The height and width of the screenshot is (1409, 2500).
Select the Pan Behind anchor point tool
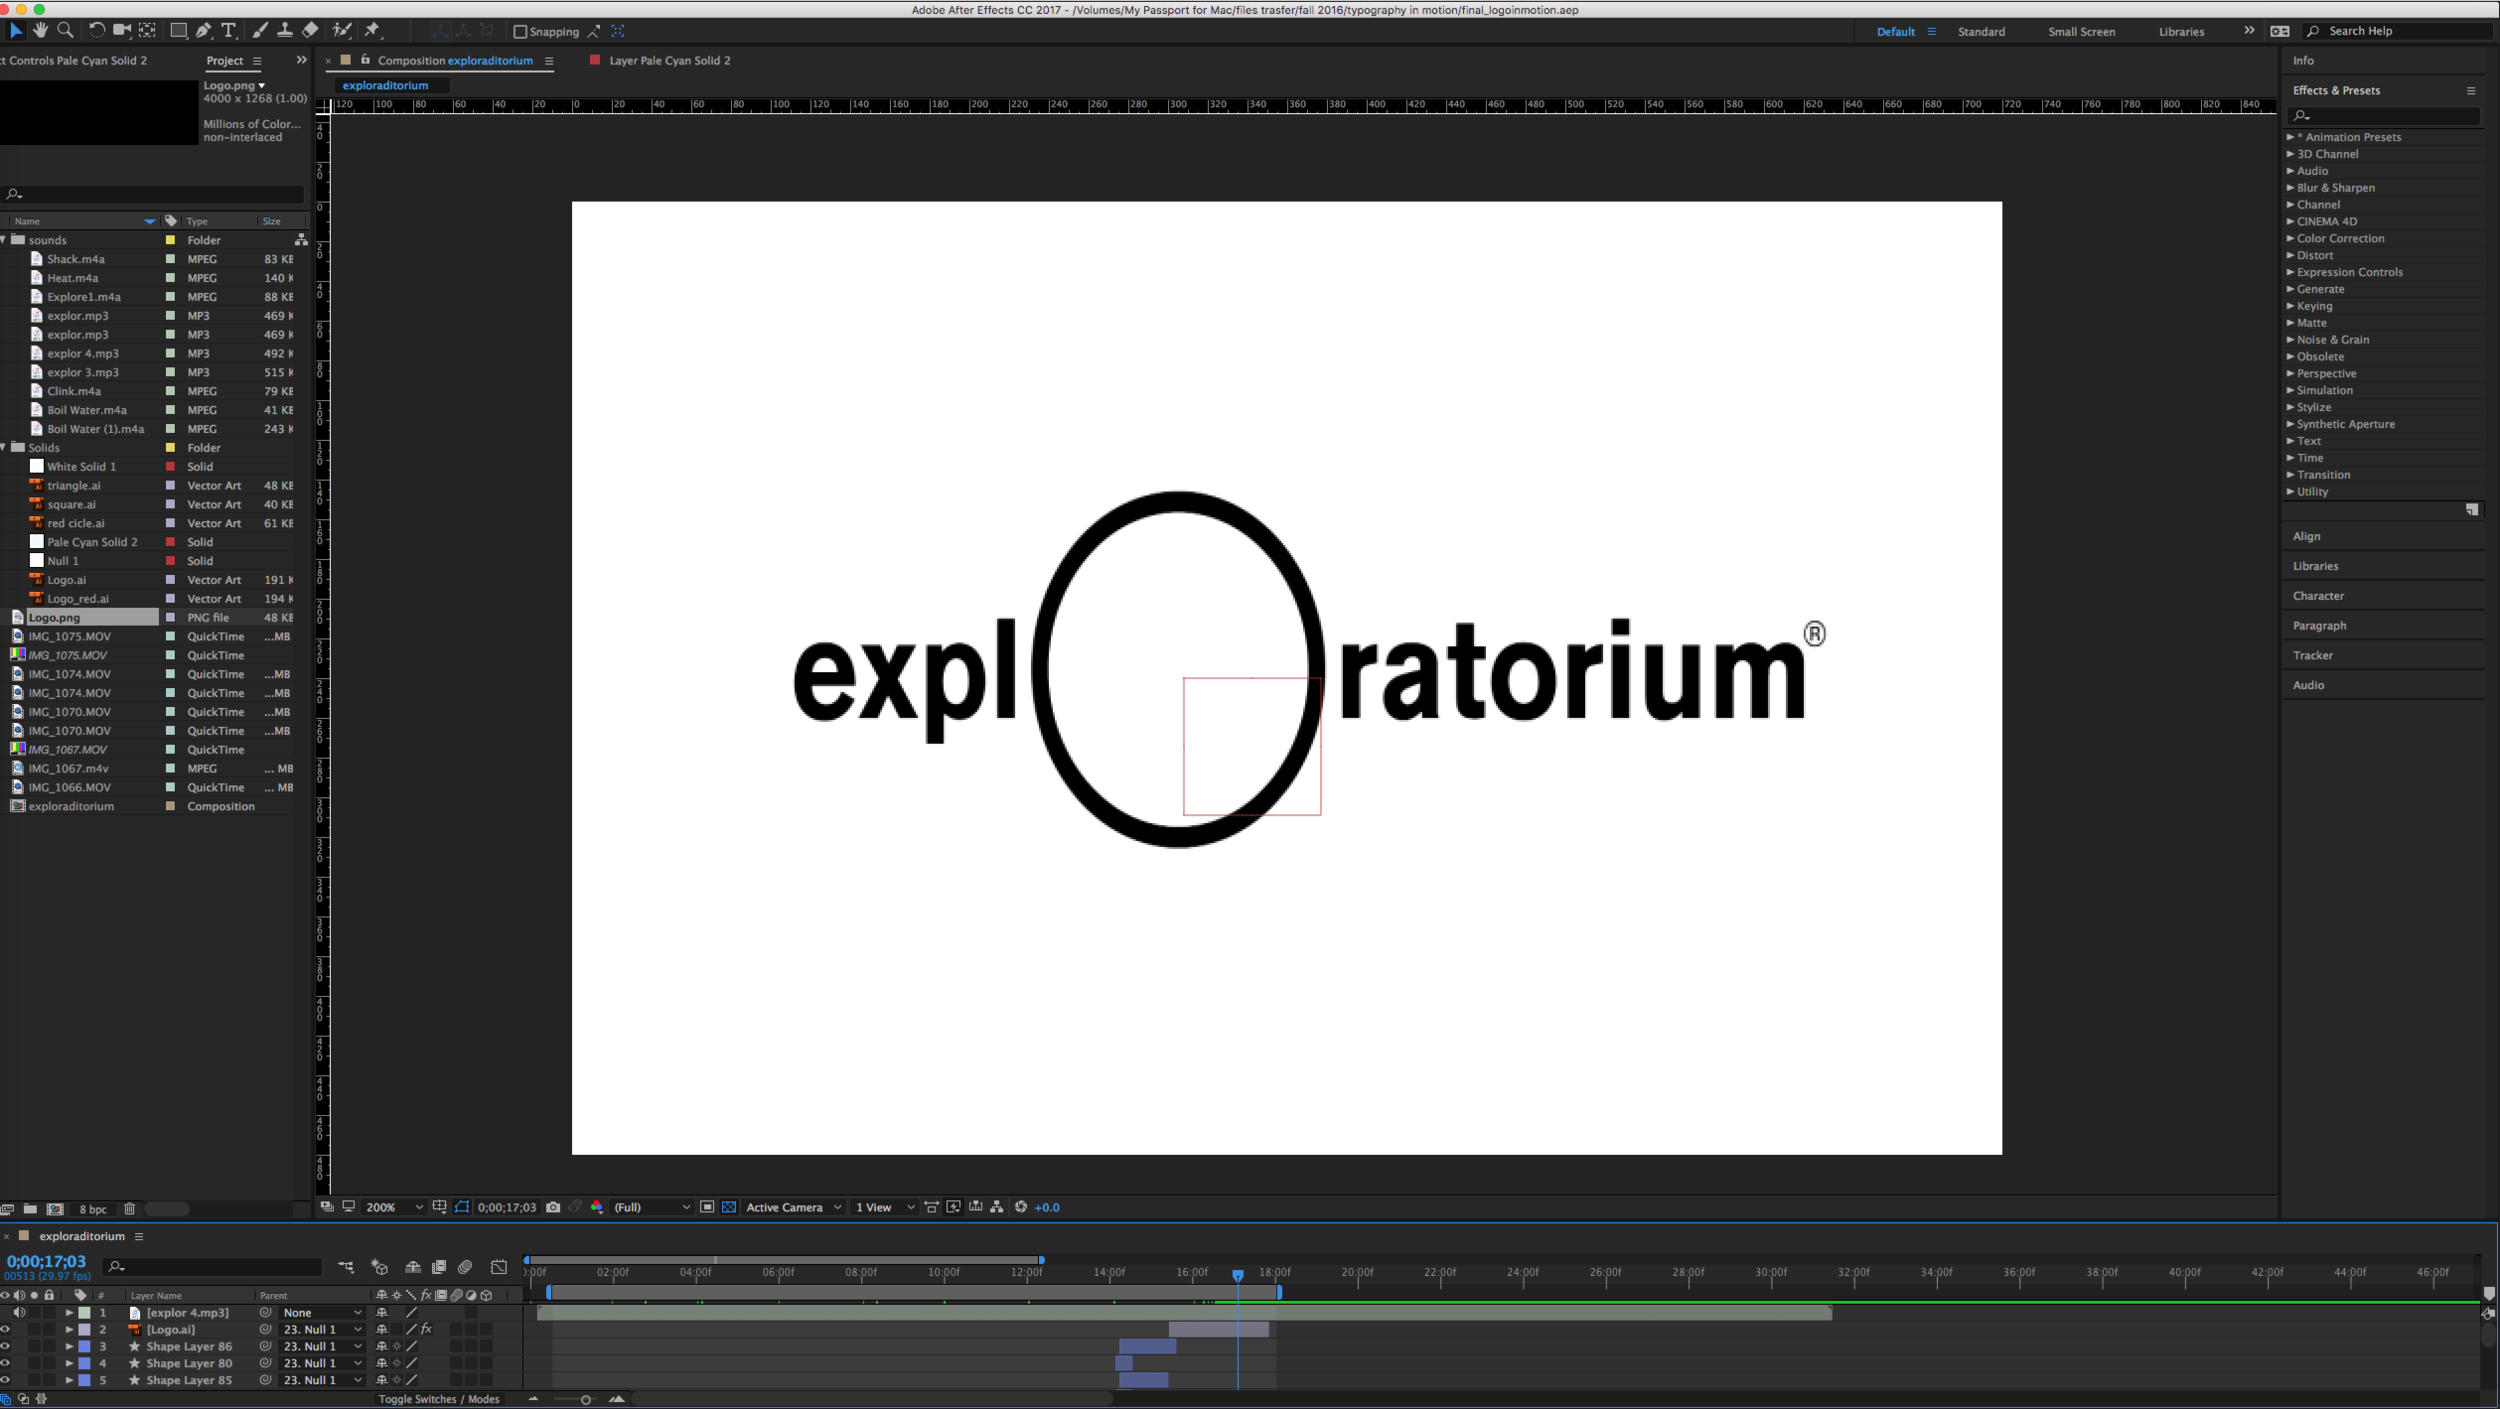pos(147,31)
